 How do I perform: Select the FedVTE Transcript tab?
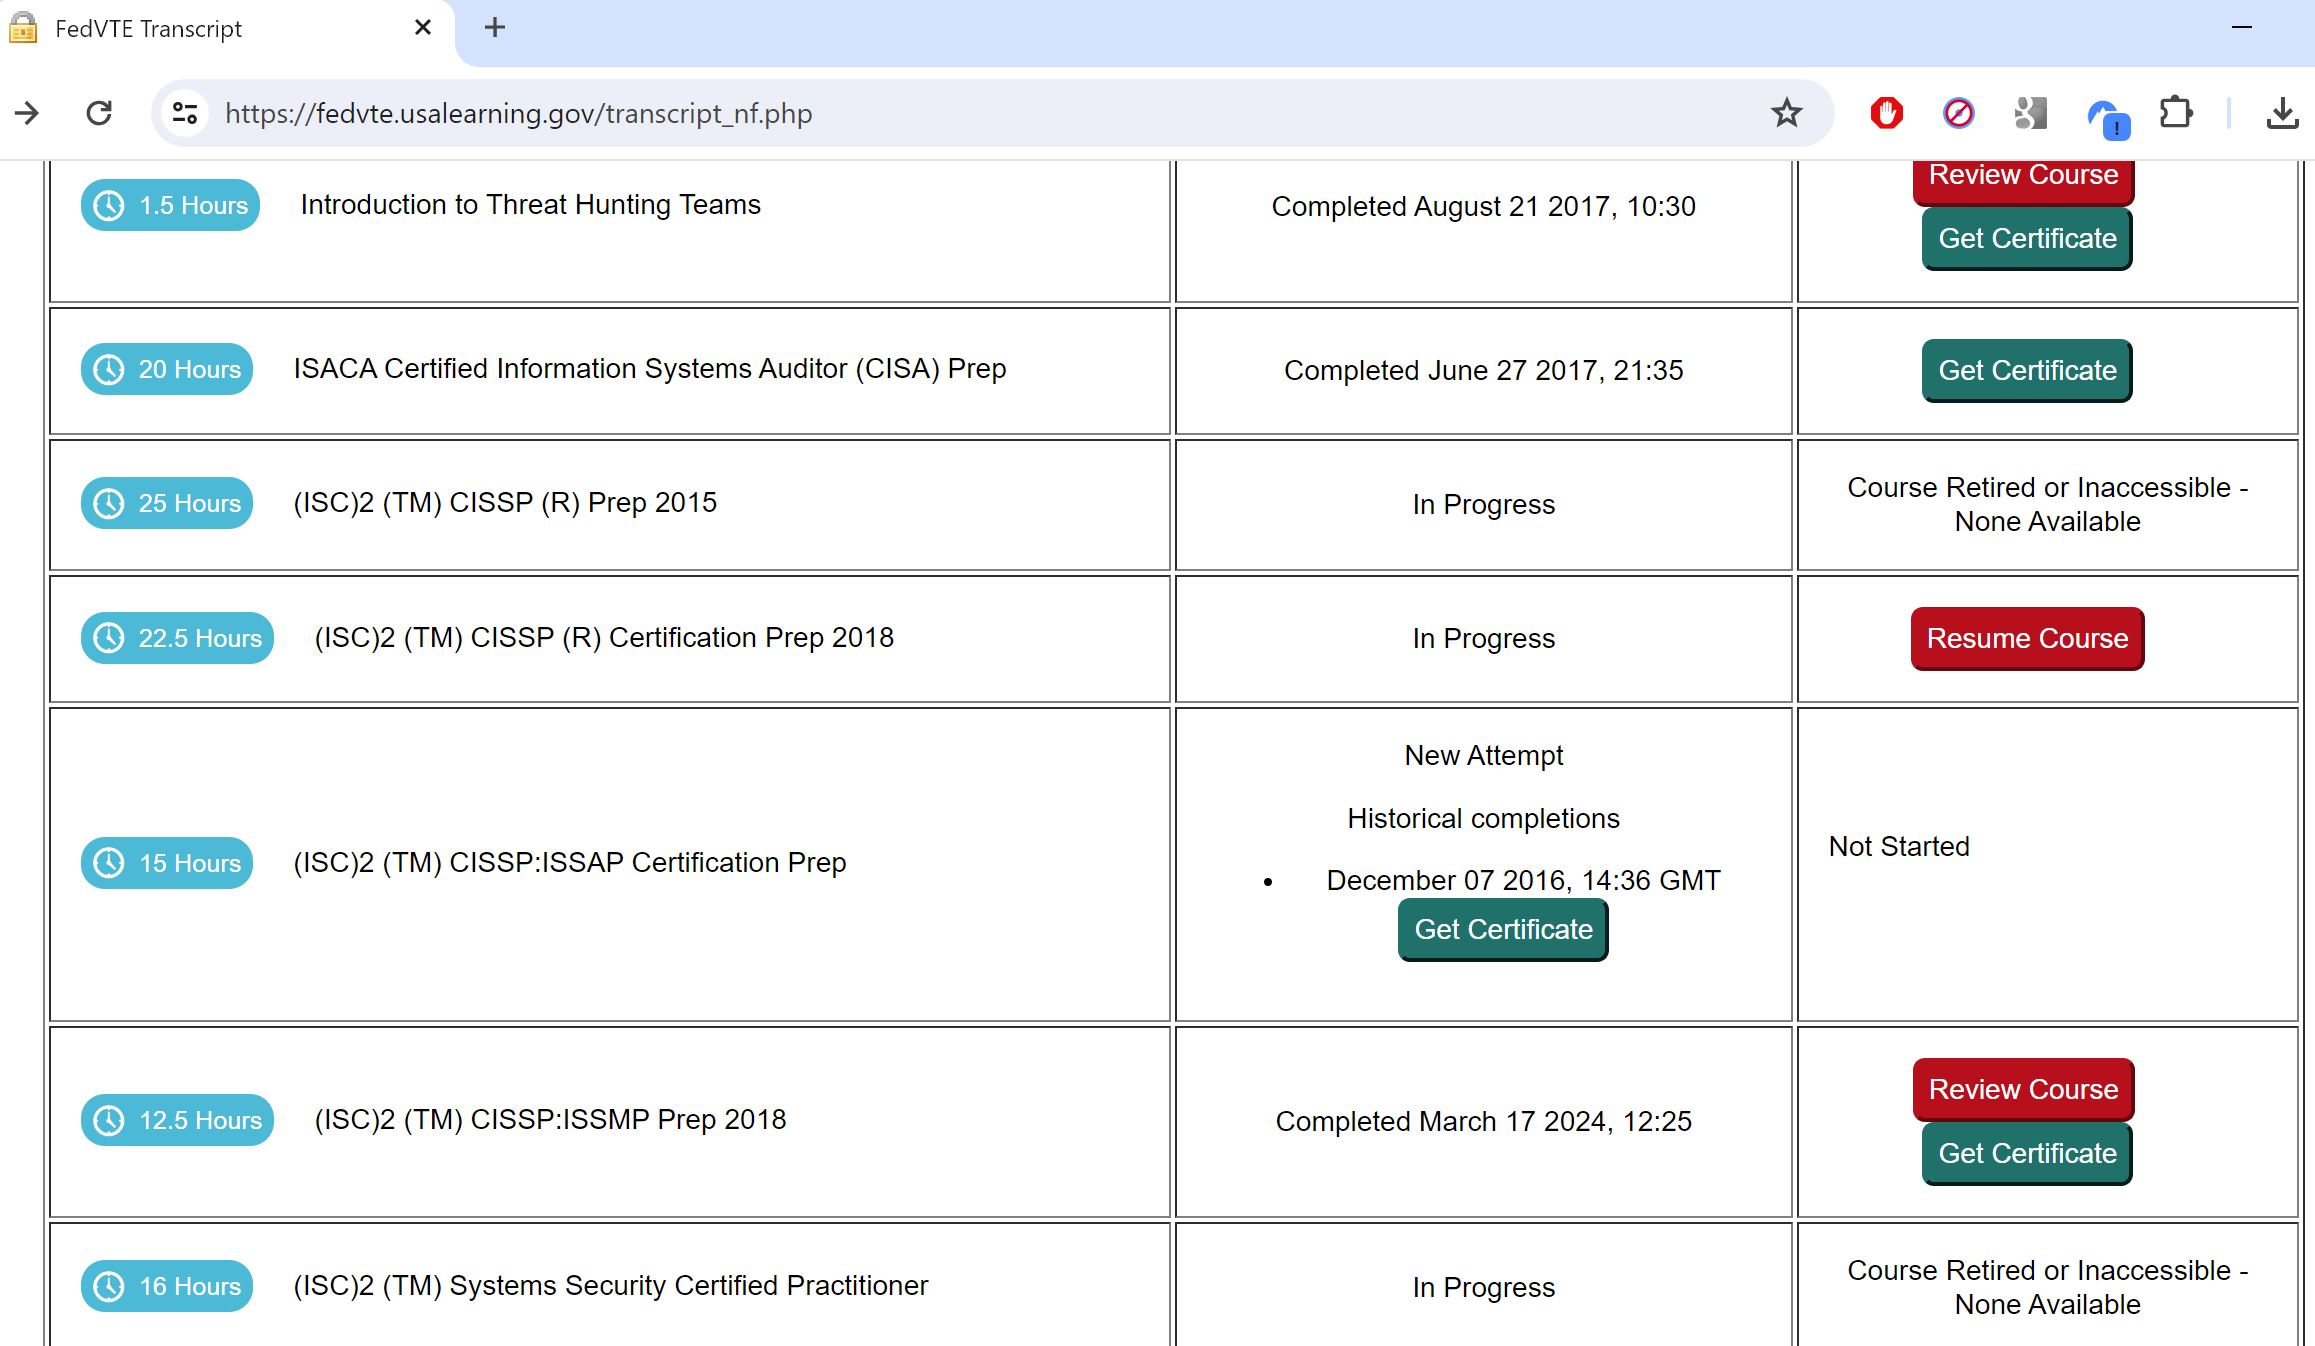pos(200,29)
